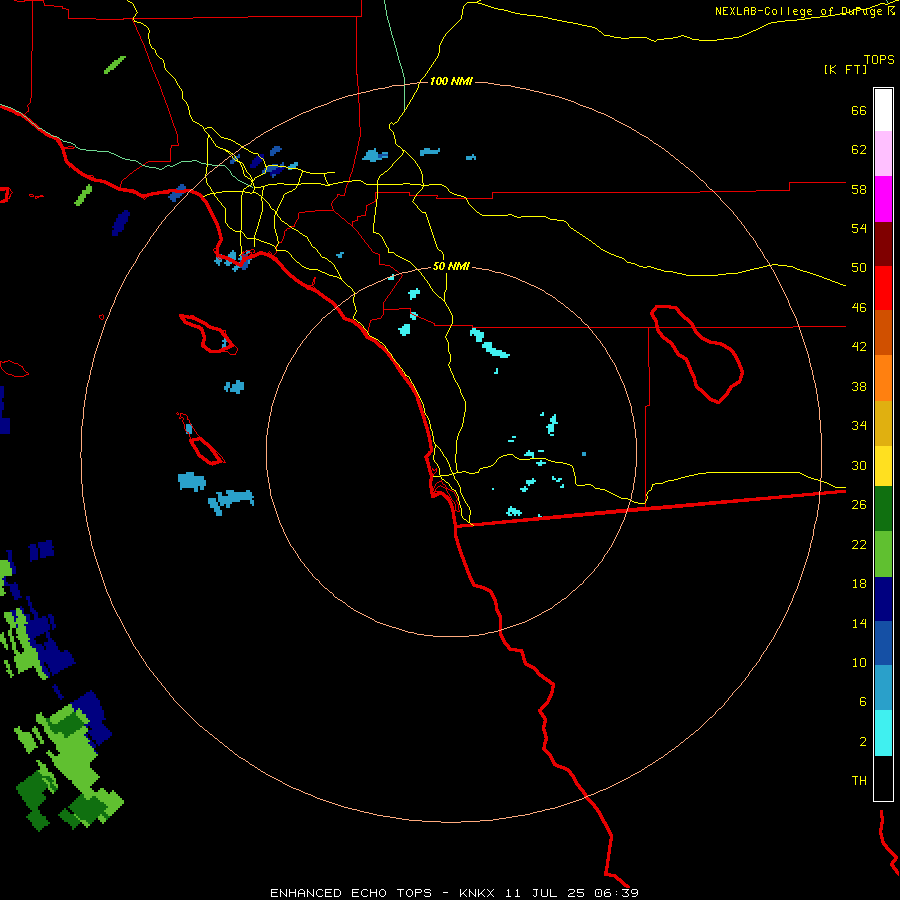The image size is (900, 900).
Task: Click the legend value 30
Action: (859, 465)
